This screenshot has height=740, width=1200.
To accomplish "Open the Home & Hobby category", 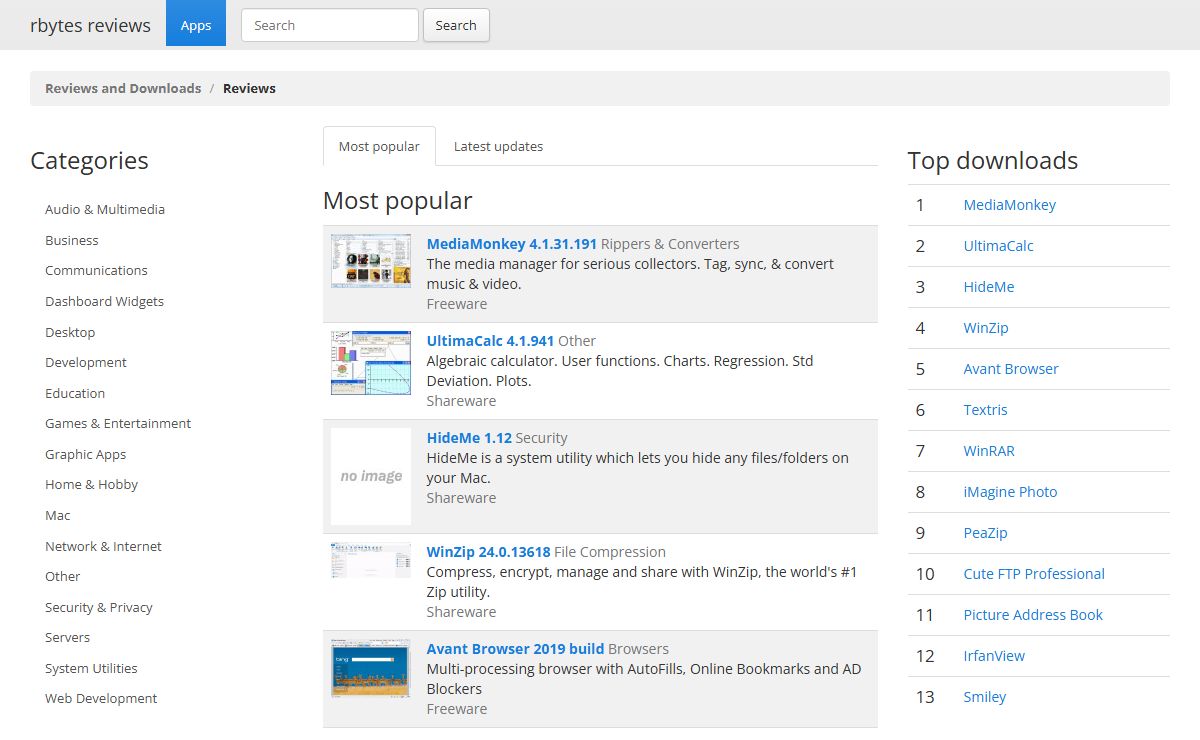I will [91, 484].
